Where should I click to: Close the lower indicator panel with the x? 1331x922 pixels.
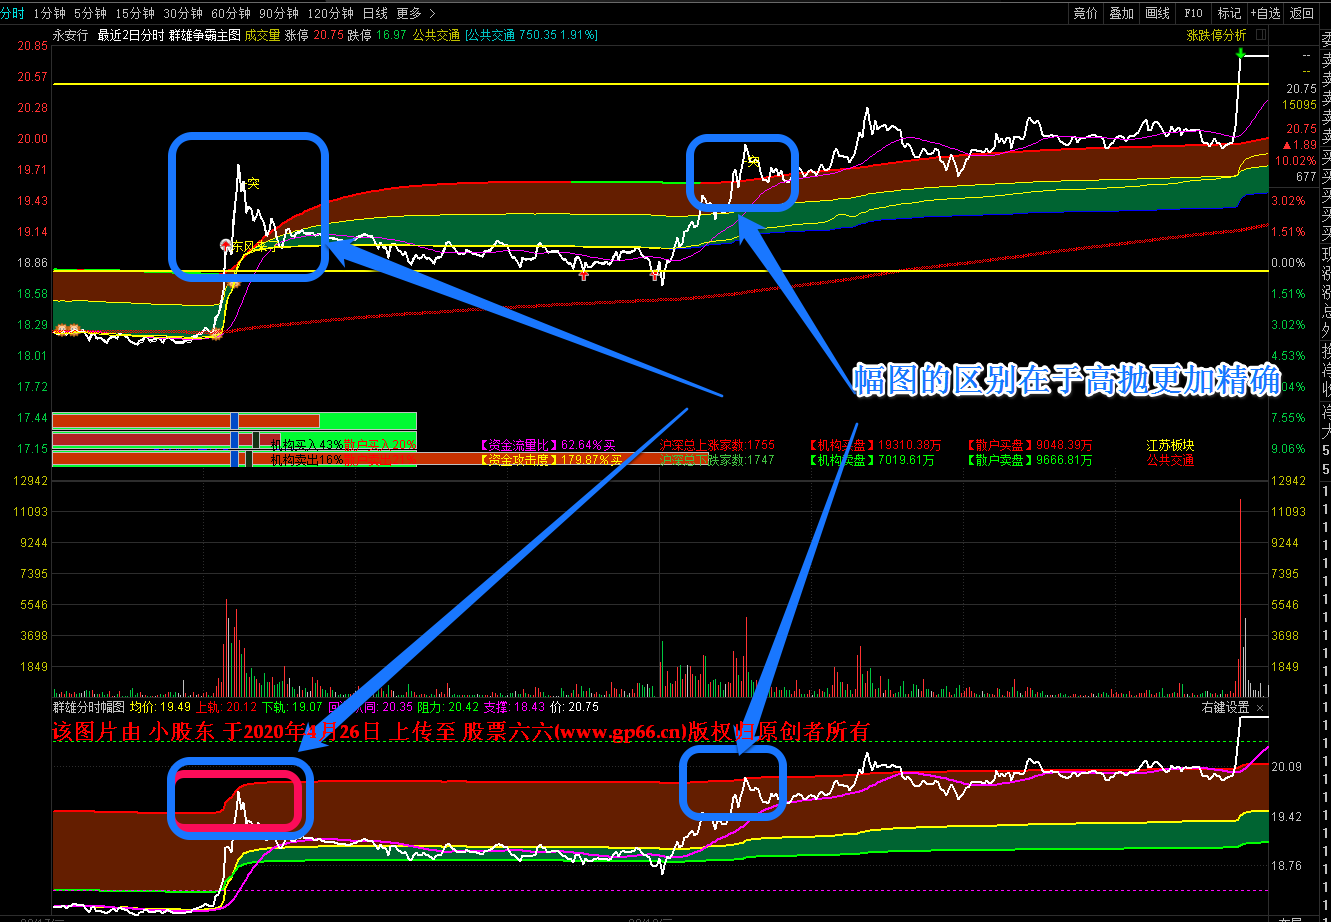click(1260, 707)
